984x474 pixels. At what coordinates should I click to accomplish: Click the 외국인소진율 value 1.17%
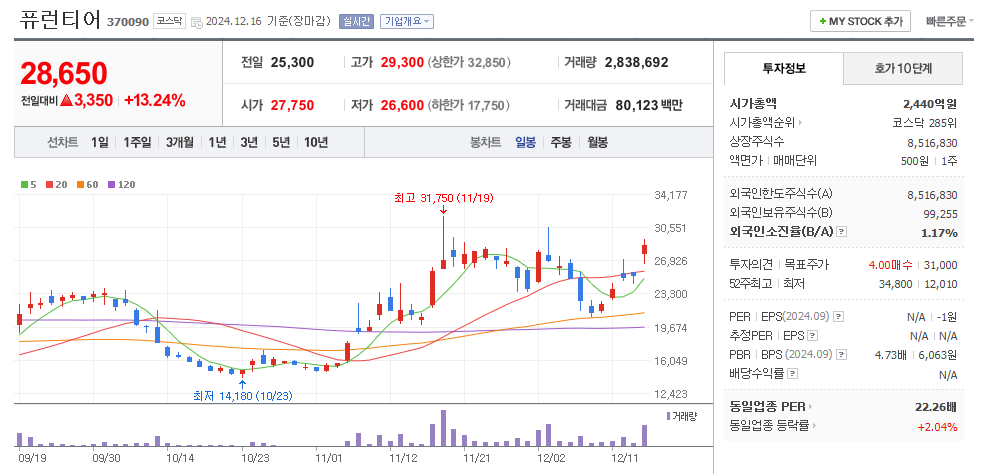point(939,233)
